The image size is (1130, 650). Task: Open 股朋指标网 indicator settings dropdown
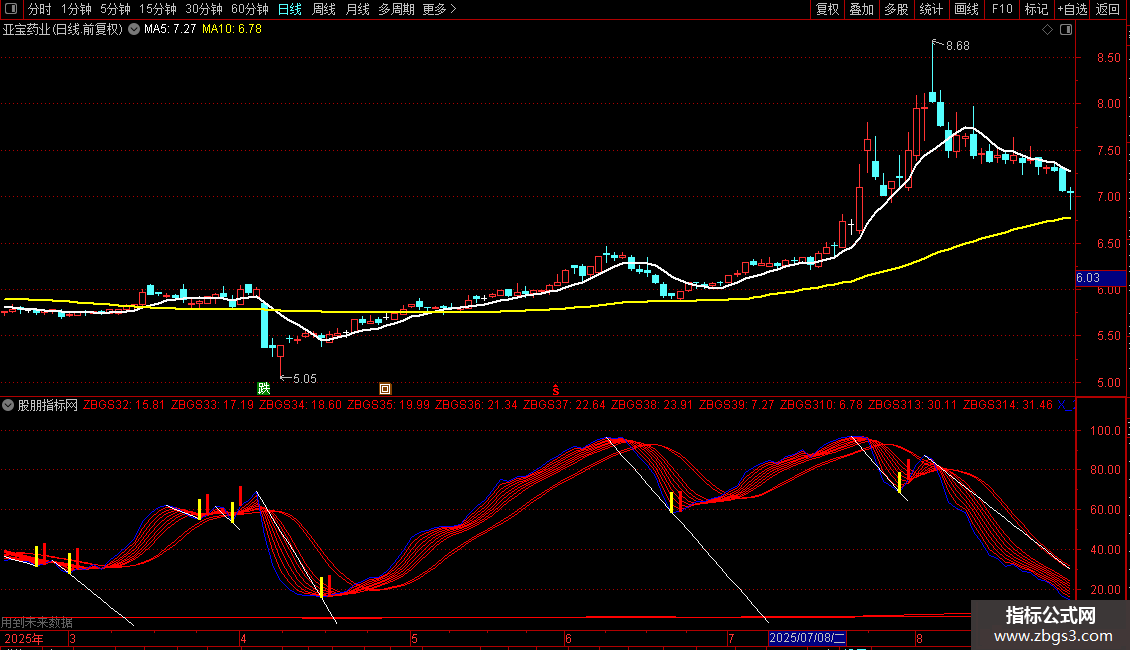coord(8,405)
